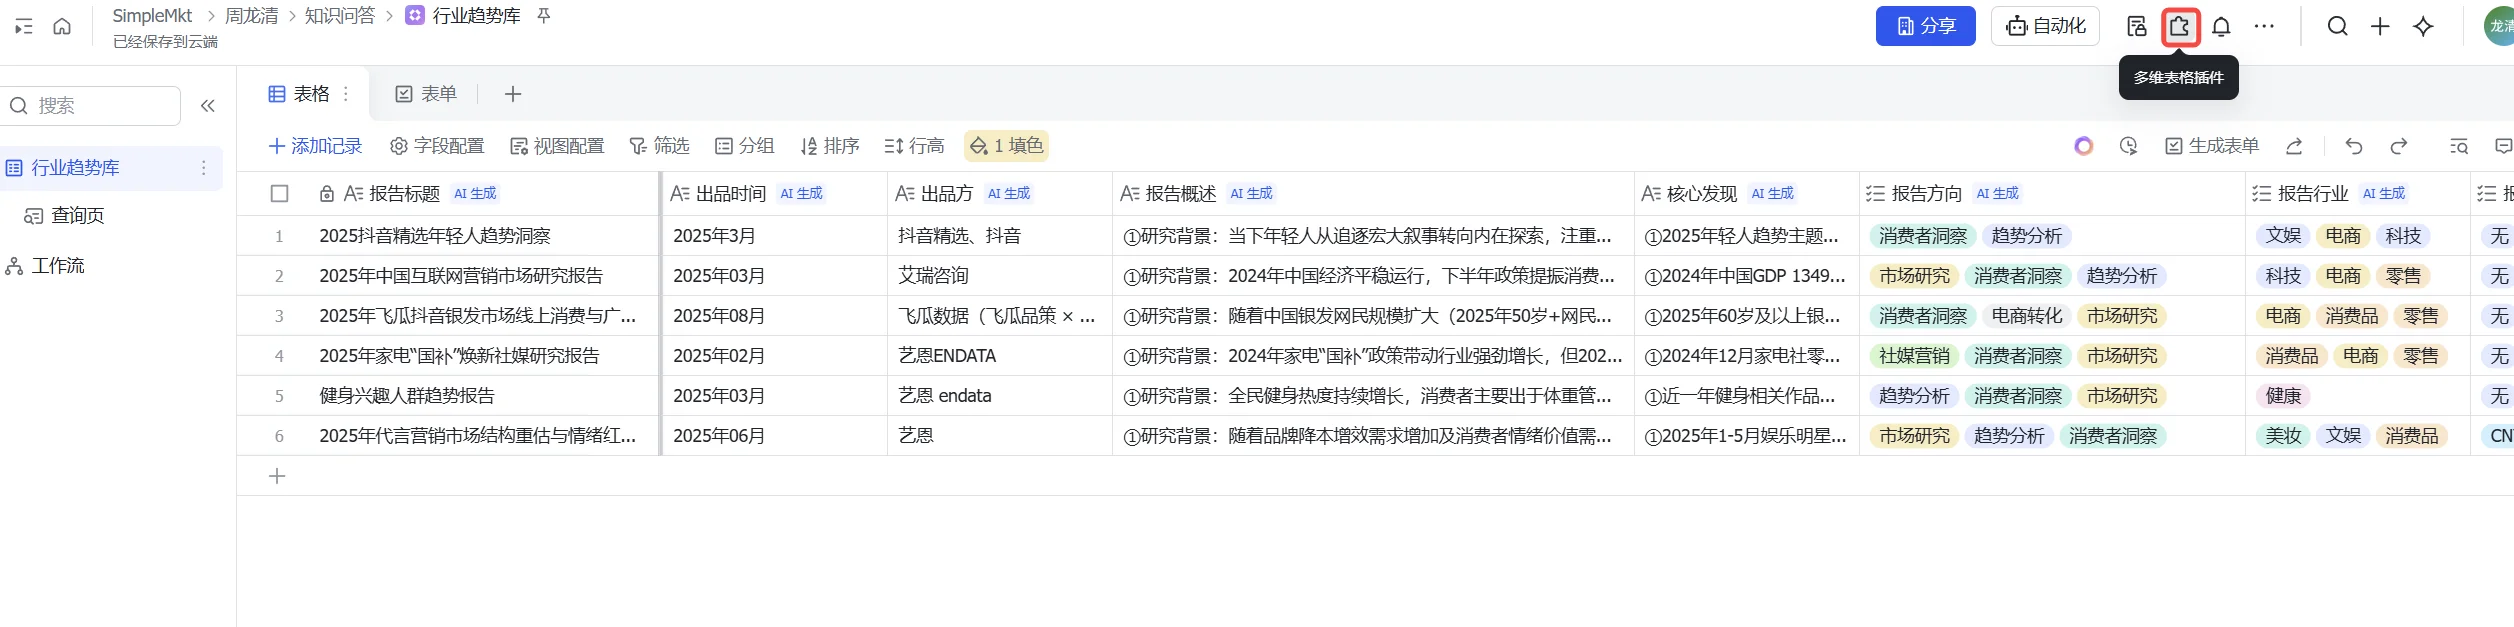Open 表格 tab more options dots
Viewport: 2514px width, 627px height.
pyautogui.click(x=346, y=94)
